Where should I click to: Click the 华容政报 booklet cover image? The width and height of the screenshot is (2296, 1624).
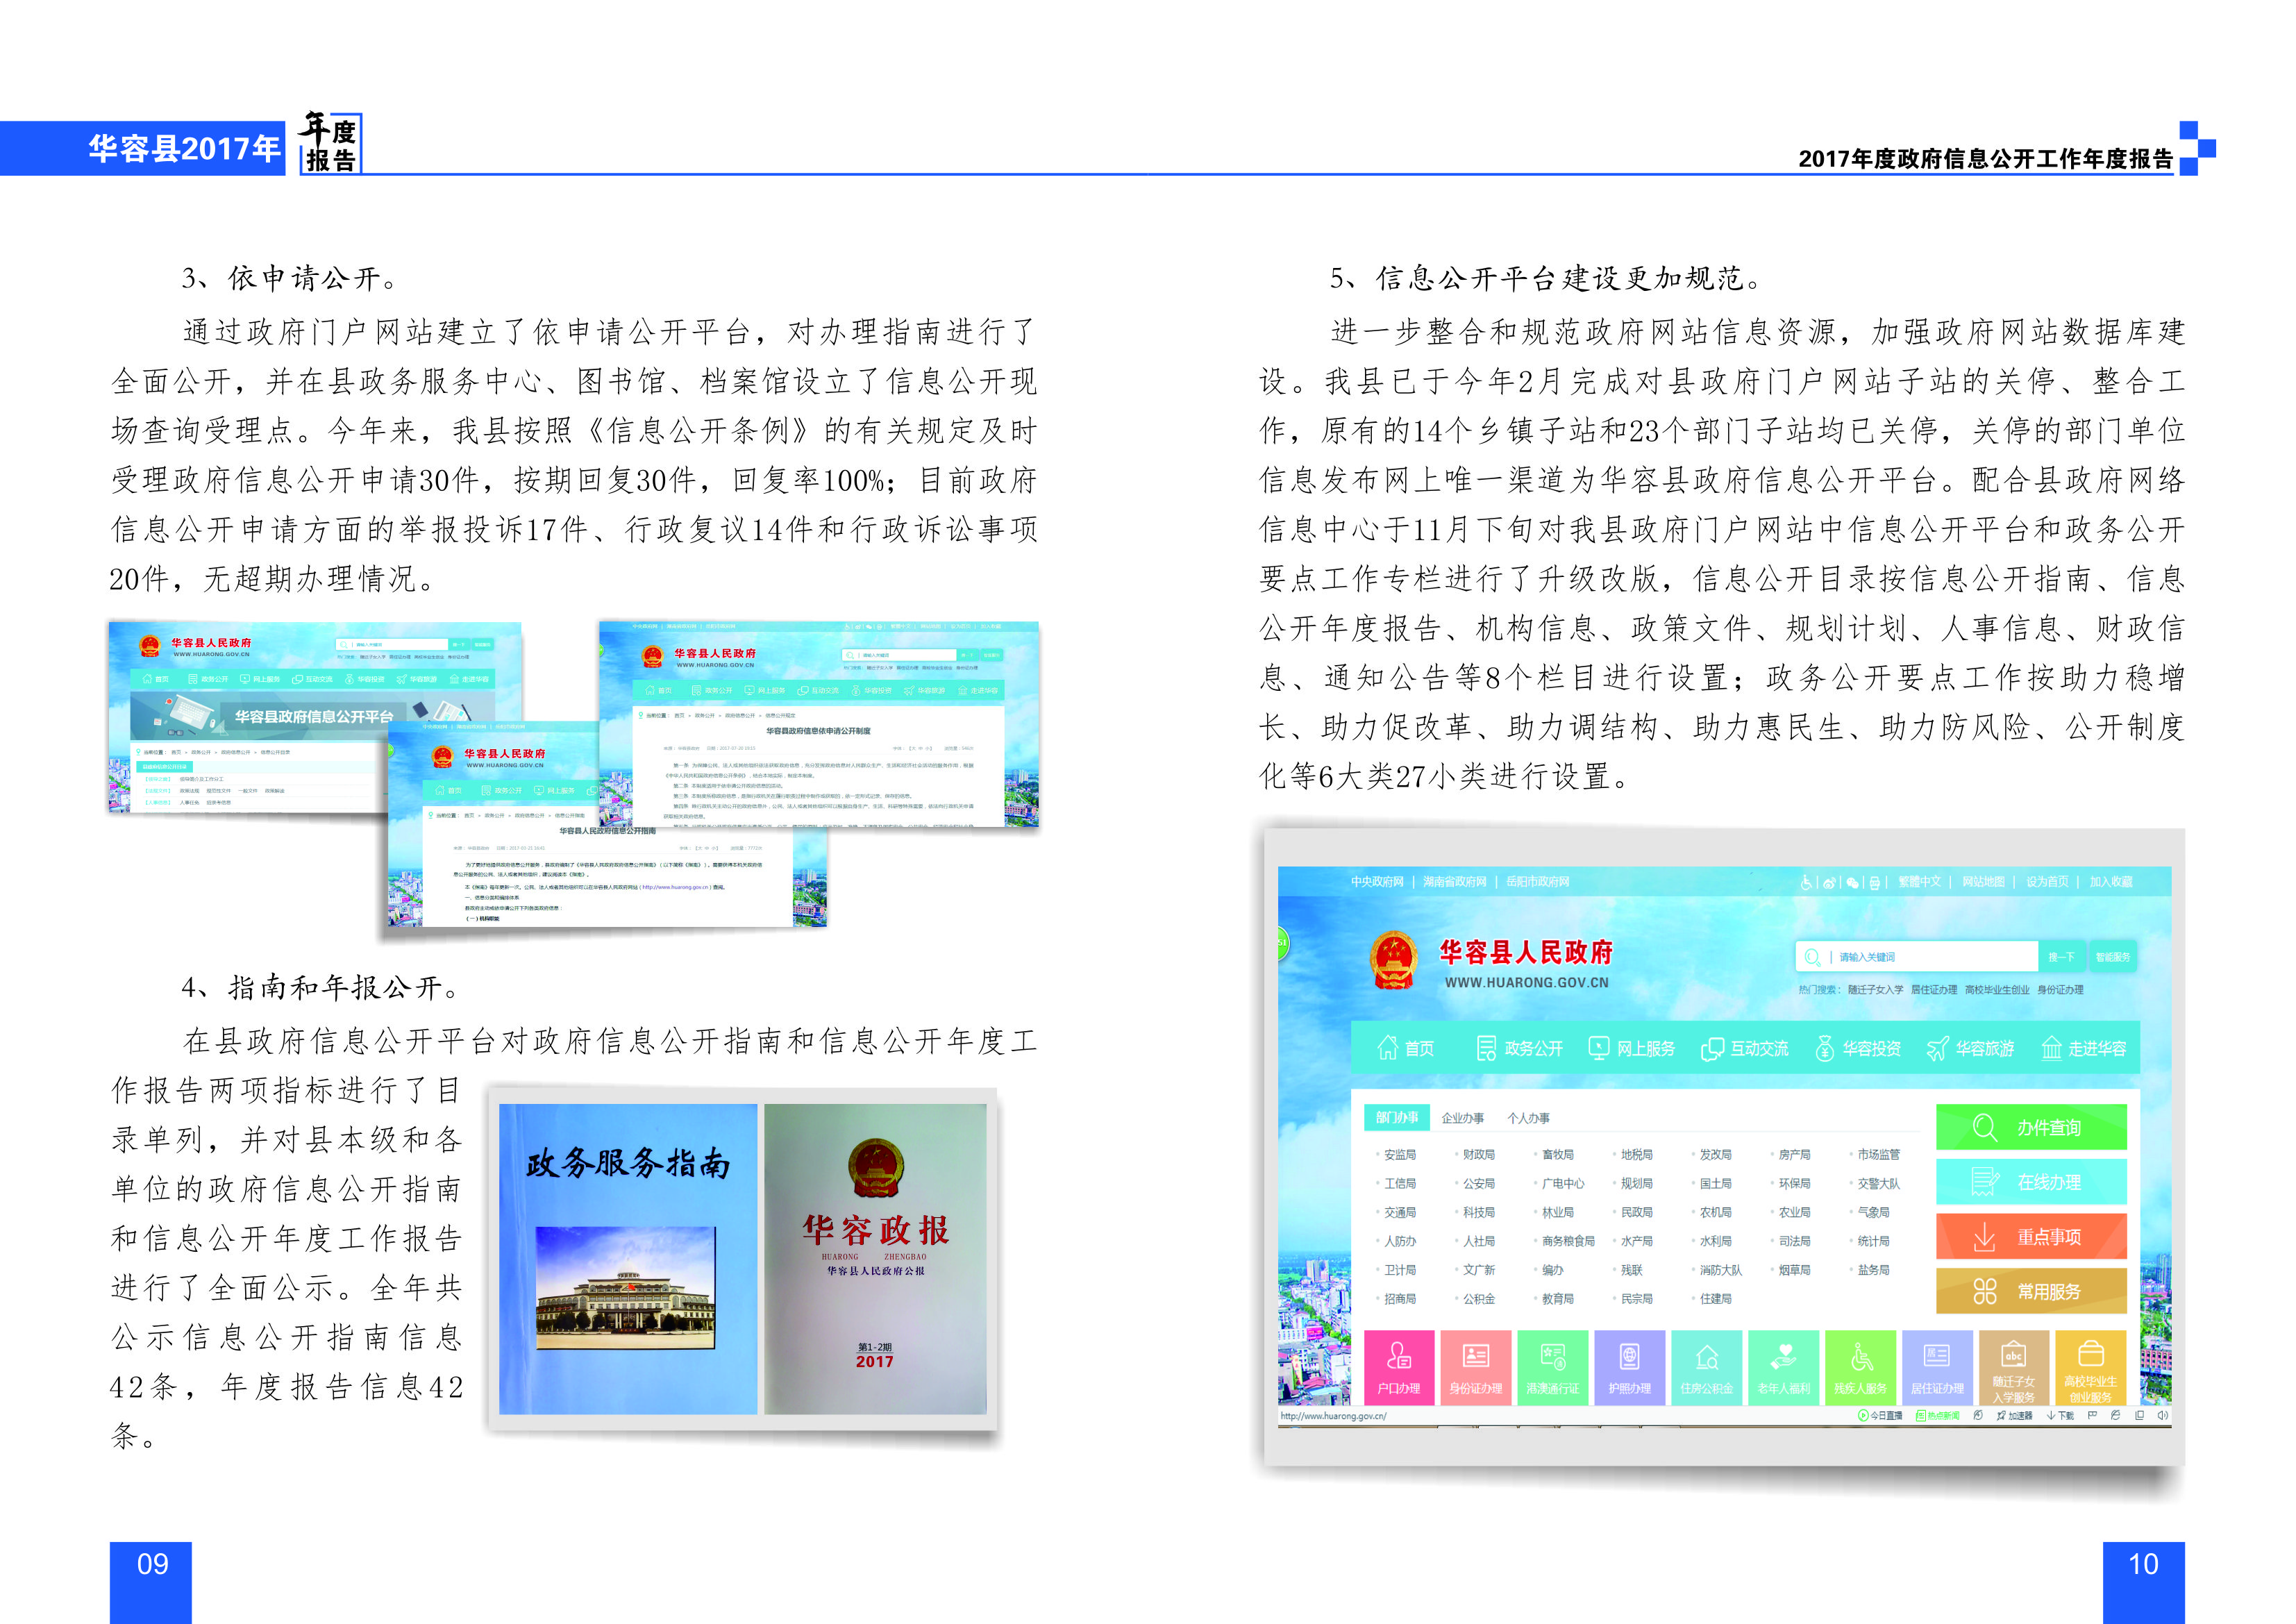pyautogui.click(x=875, y=1259)
